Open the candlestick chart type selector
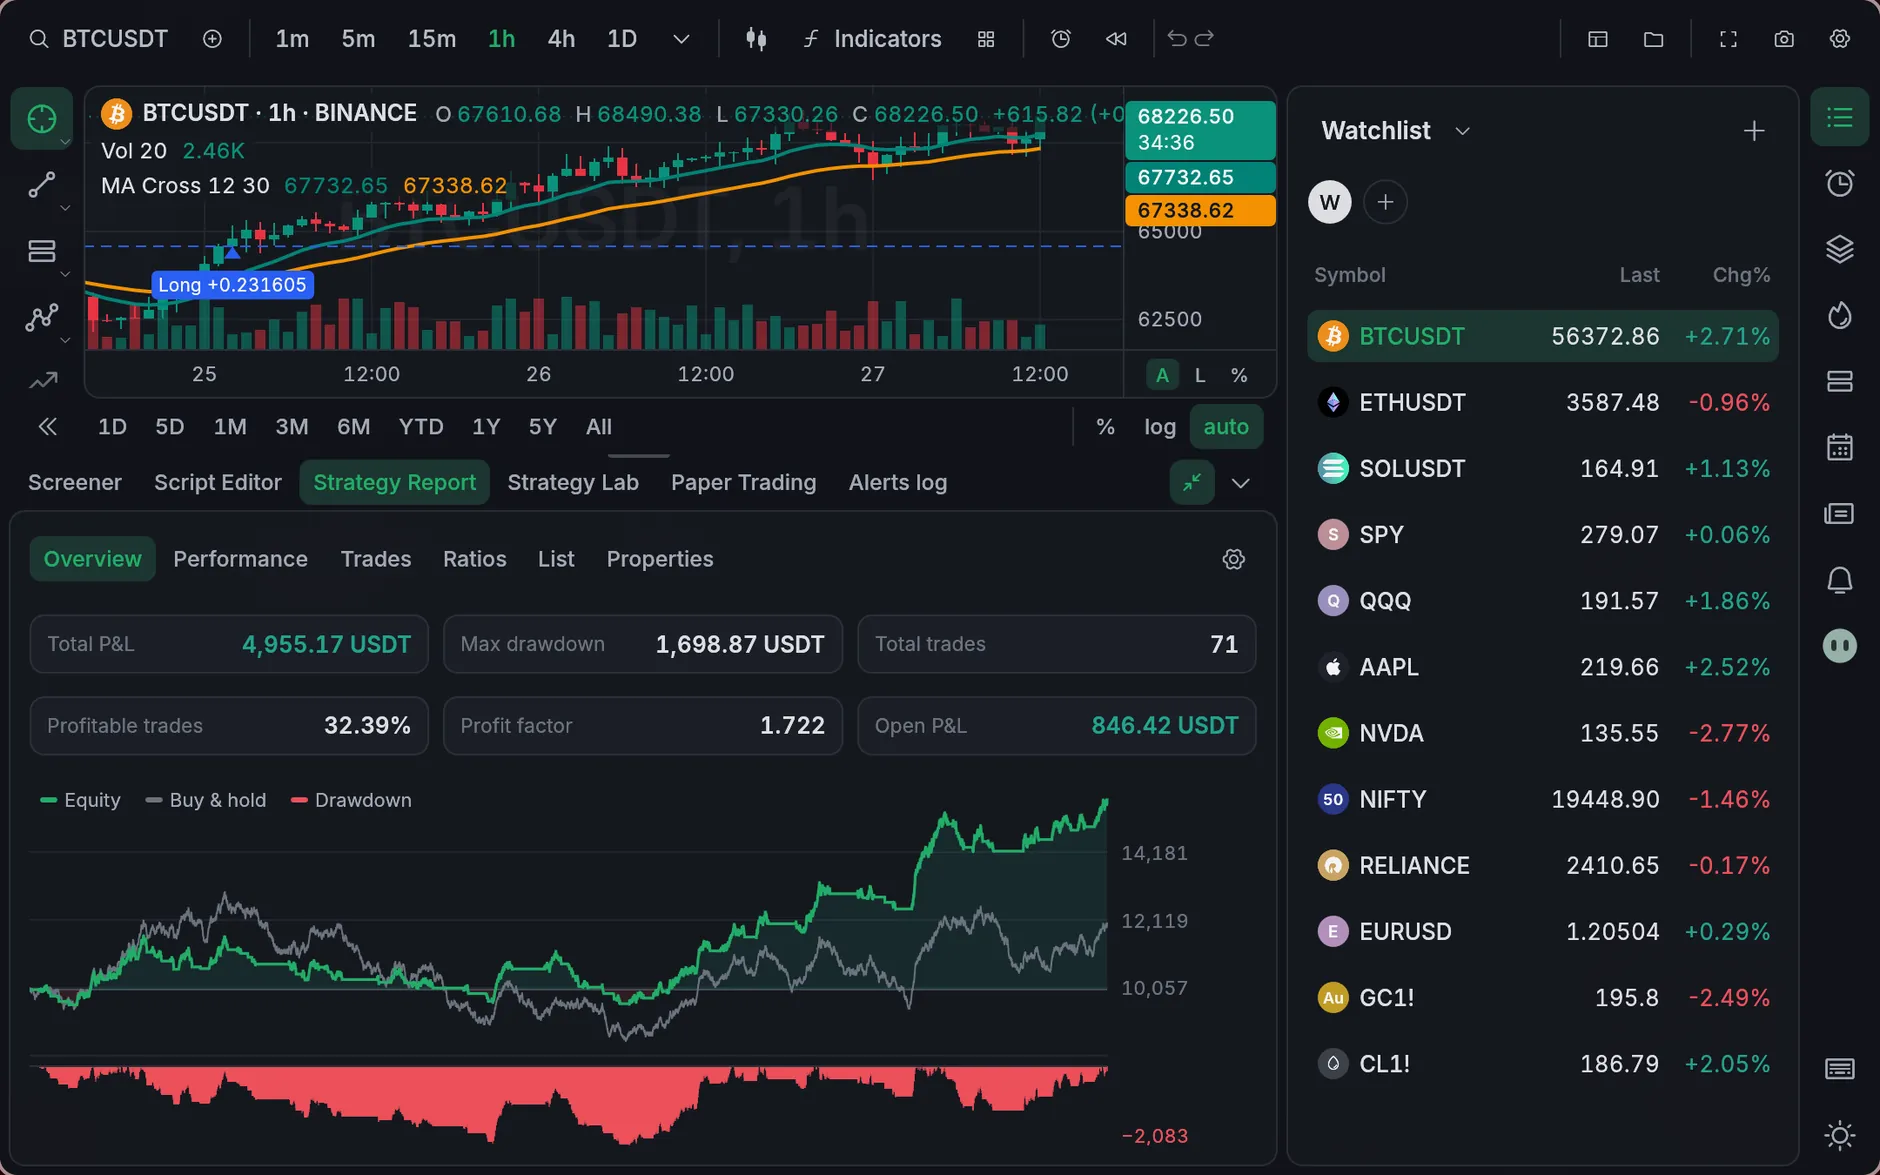This screenshot has height=1175, width=1880. tap(756, 39)
